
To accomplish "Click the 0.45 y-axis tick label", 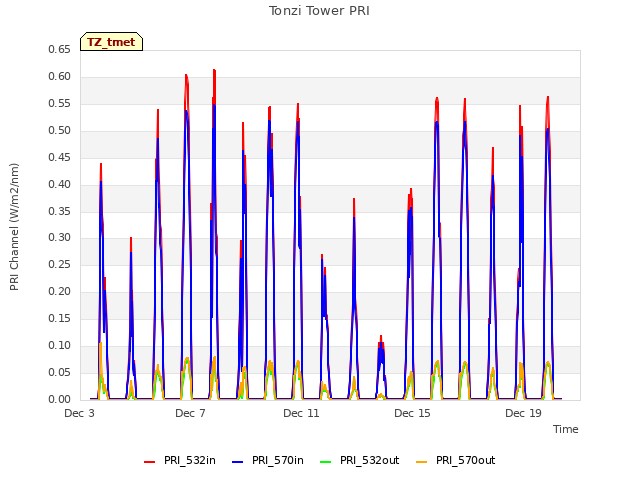I will click(x=59, y=157).
